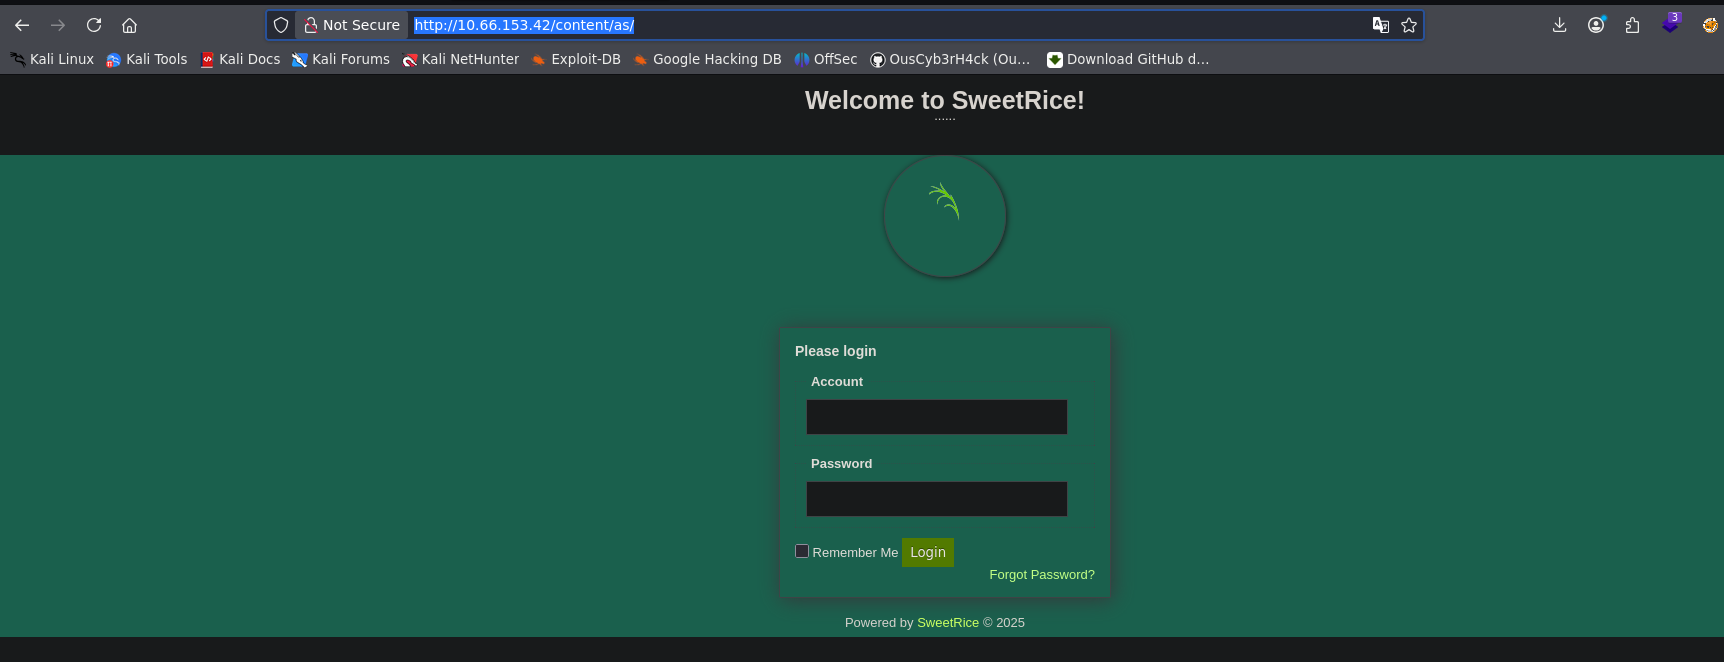Viewport: 1724px width, 662px height.
Task: Open the Firefox account icon
Action: pos(1596,25)
